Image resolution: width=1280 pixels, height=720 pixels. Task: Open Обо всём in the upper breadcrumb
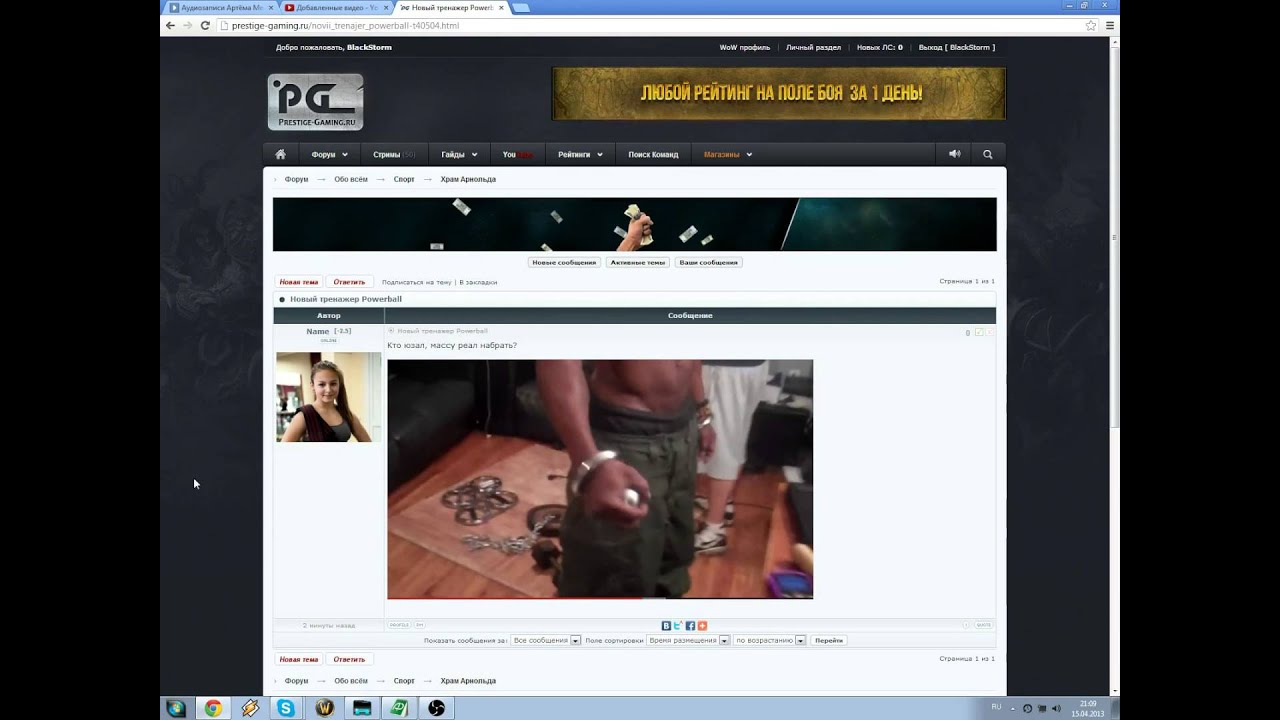351,179
